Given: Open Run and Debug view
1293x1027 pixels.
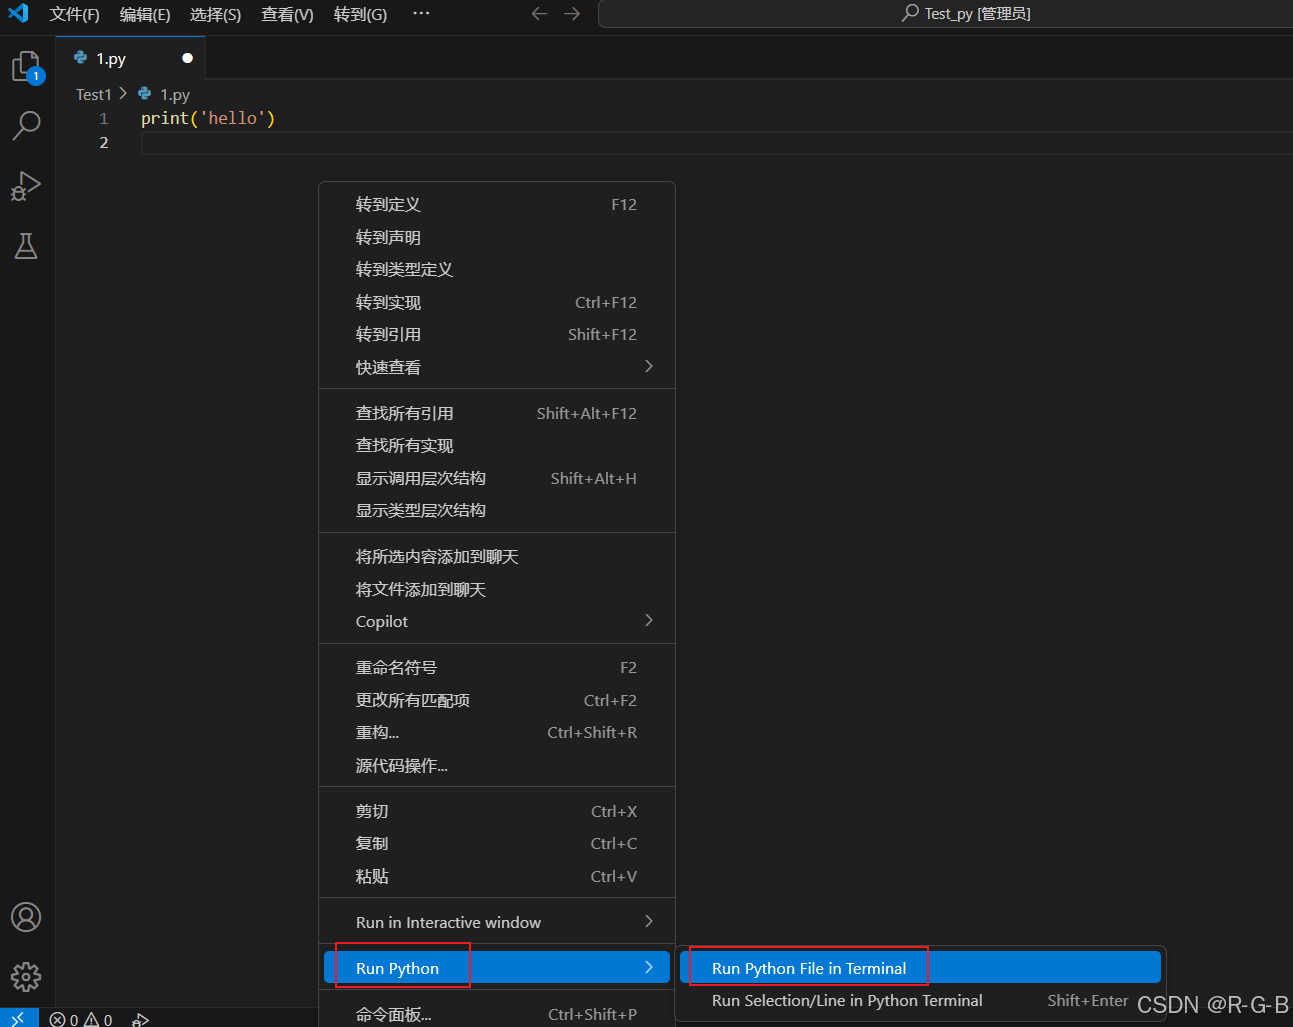Looking at the screenshot, I should tap(26, 186).
